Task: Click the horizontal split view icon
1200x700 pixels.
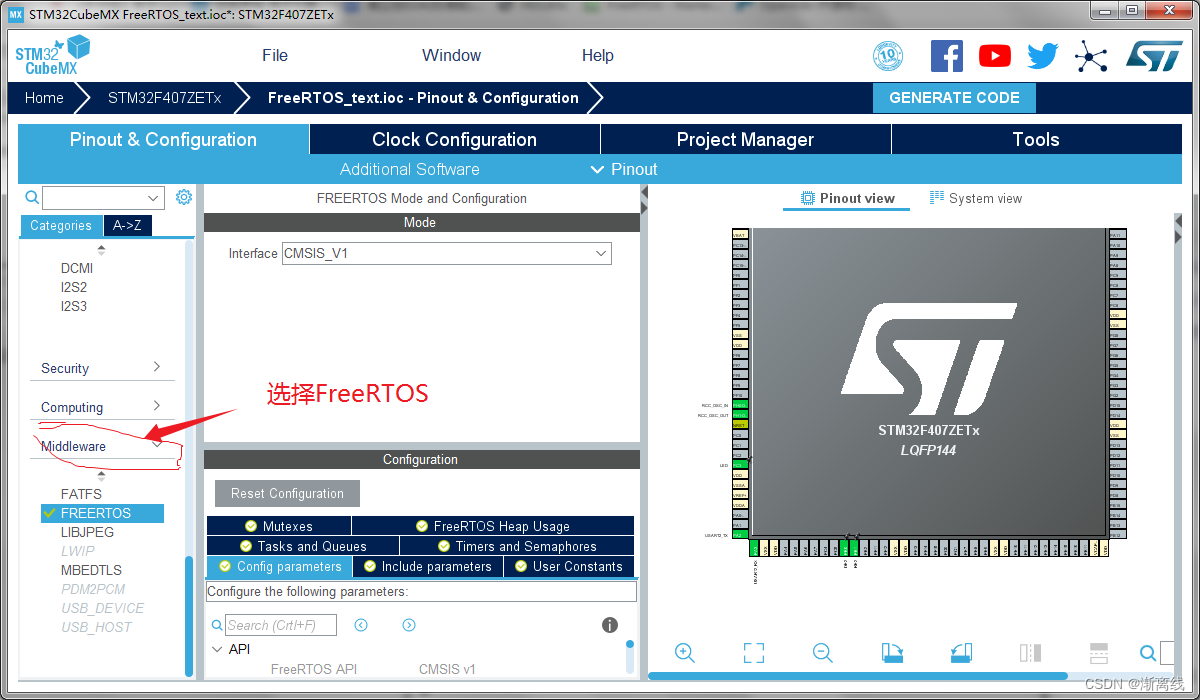Action: click(x=1098, y=653)
